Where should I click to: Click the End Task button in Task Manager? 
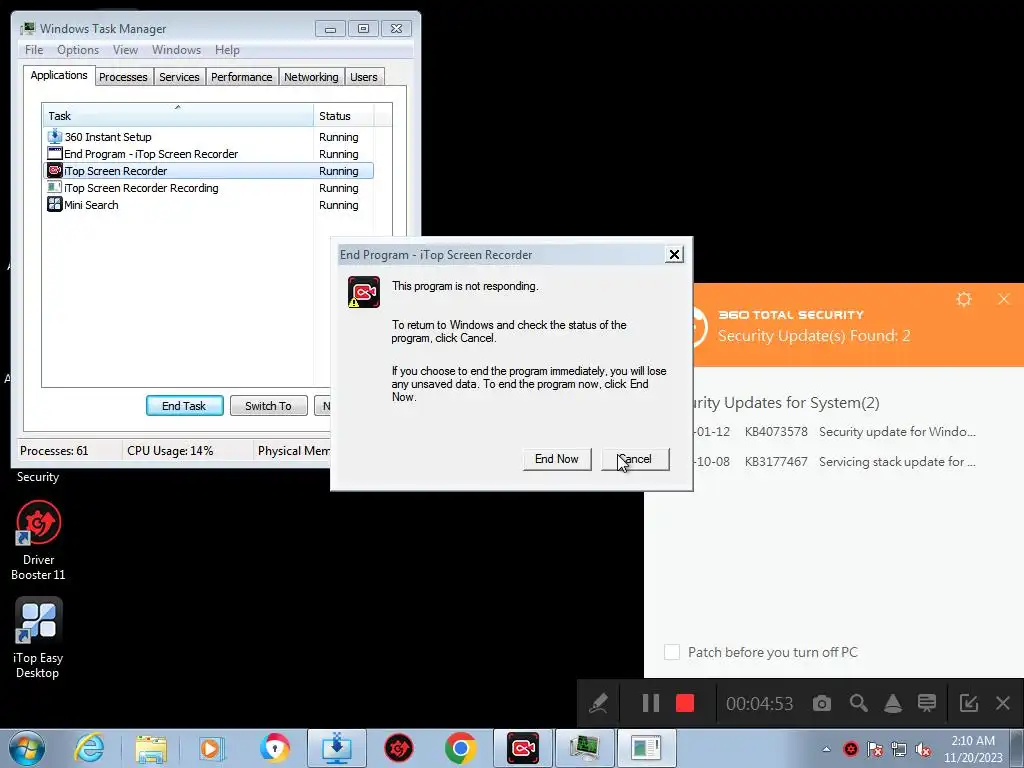(184, 406)
